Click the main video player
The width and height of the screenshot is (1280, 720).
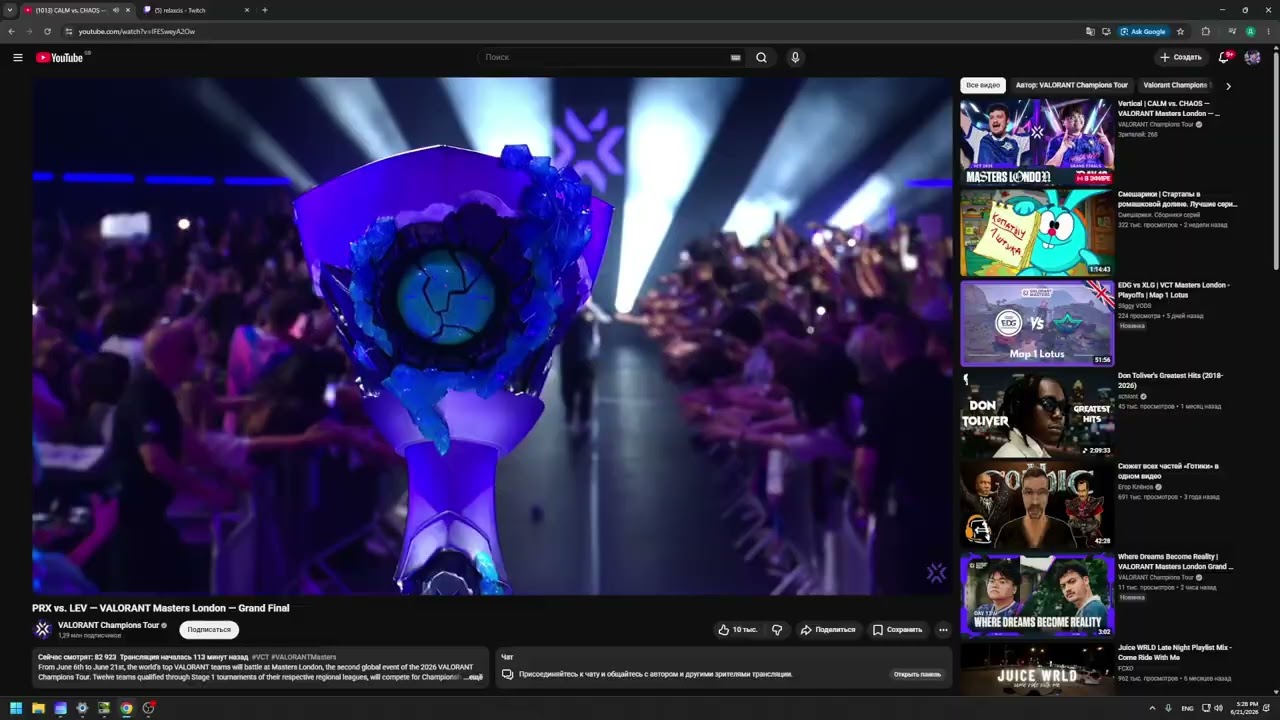pyautogui.click(x=492, y=336)
